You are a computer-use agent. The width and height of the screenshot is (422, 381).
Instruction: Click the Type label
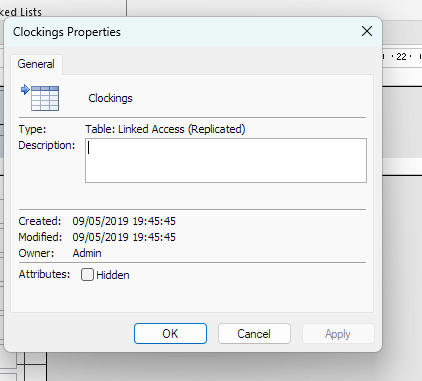tap(32, 129)
